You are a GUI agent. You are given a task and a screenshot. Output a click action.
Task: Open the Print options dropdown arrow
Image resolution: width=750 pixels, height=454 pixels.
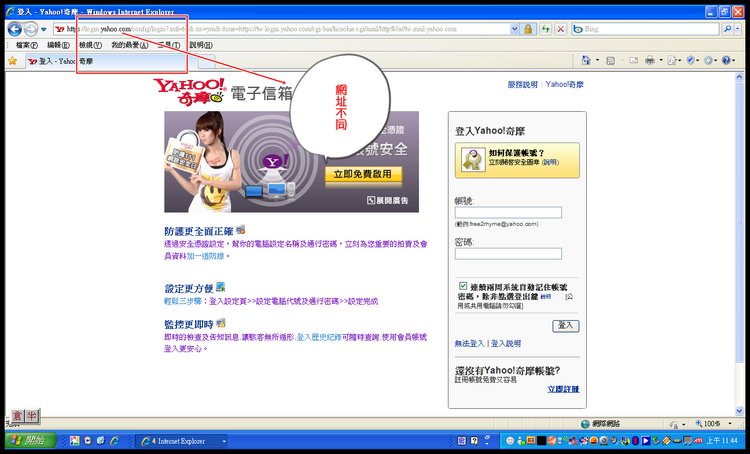point(661,60)
